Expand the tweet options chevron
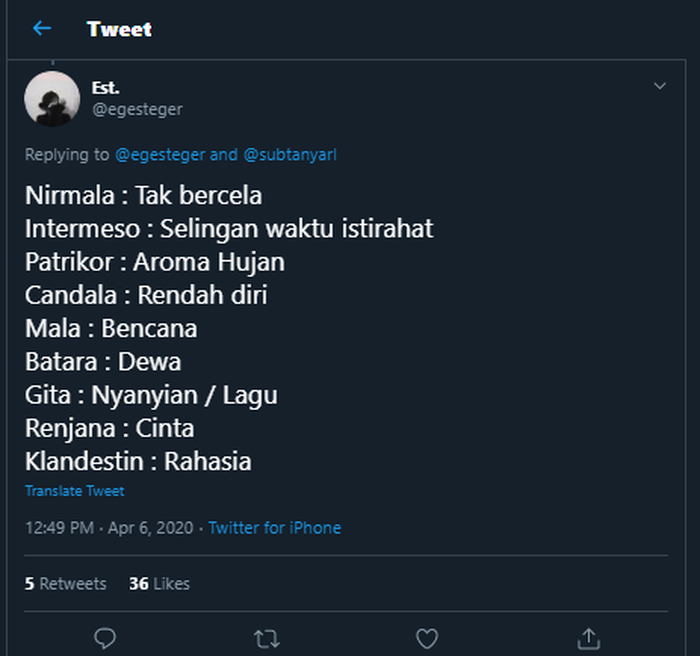Viewport: 700px width, 656px height. pyautogui.click(x=659, y=87)
